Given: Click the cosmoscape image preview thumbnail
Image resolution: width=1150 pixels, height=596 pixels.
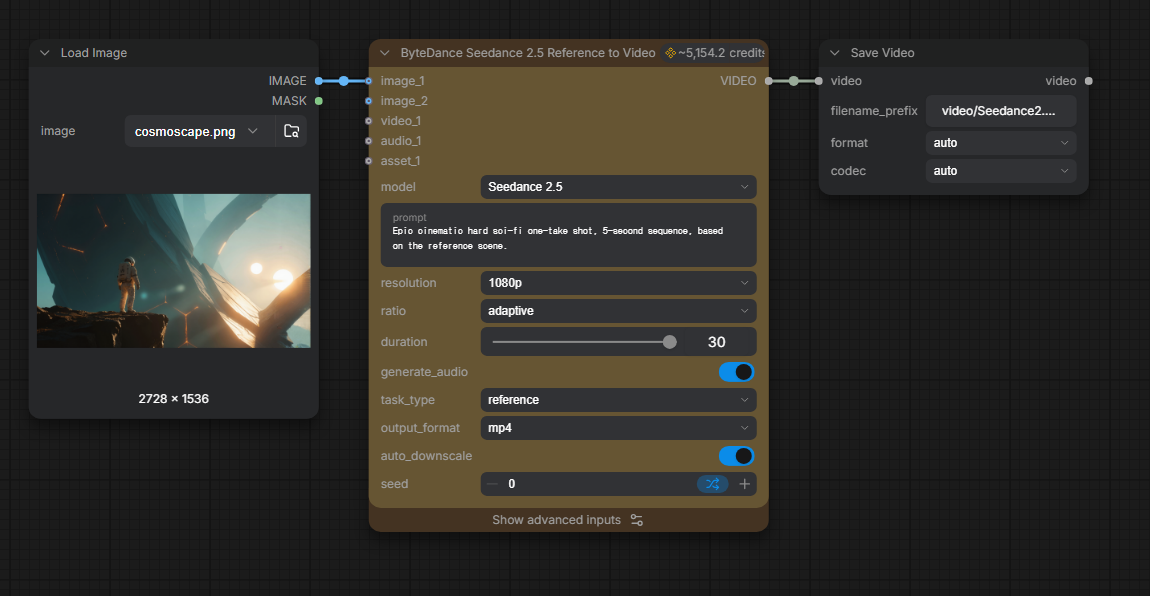Looking at the screenshot, I should click(x=174, y=271).
